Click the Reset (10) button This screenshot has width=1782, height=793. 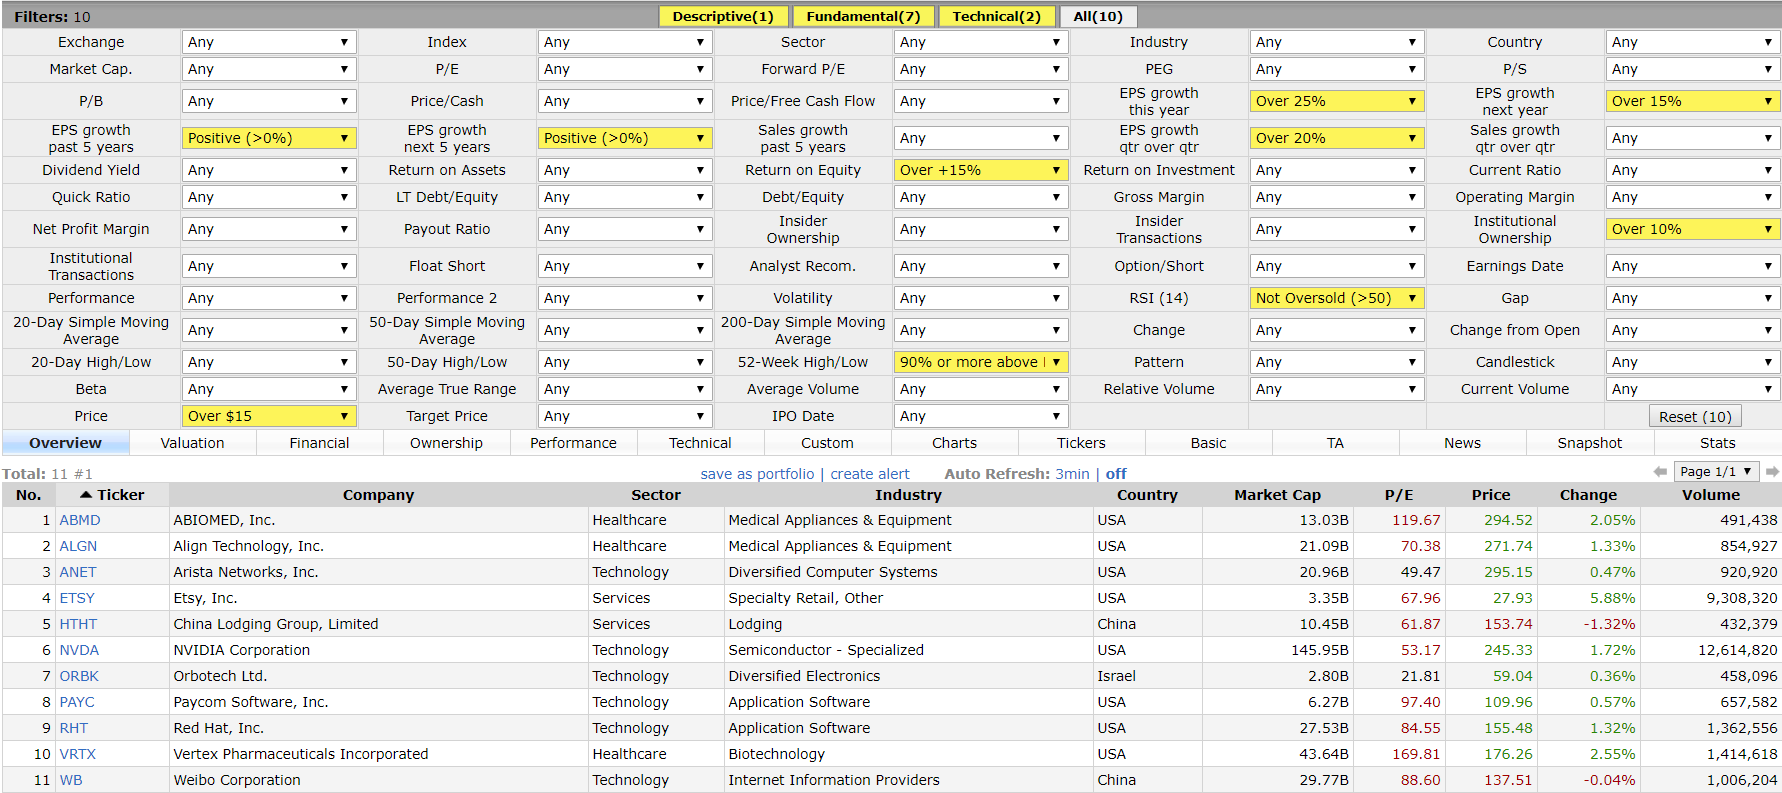[1695, 417]
